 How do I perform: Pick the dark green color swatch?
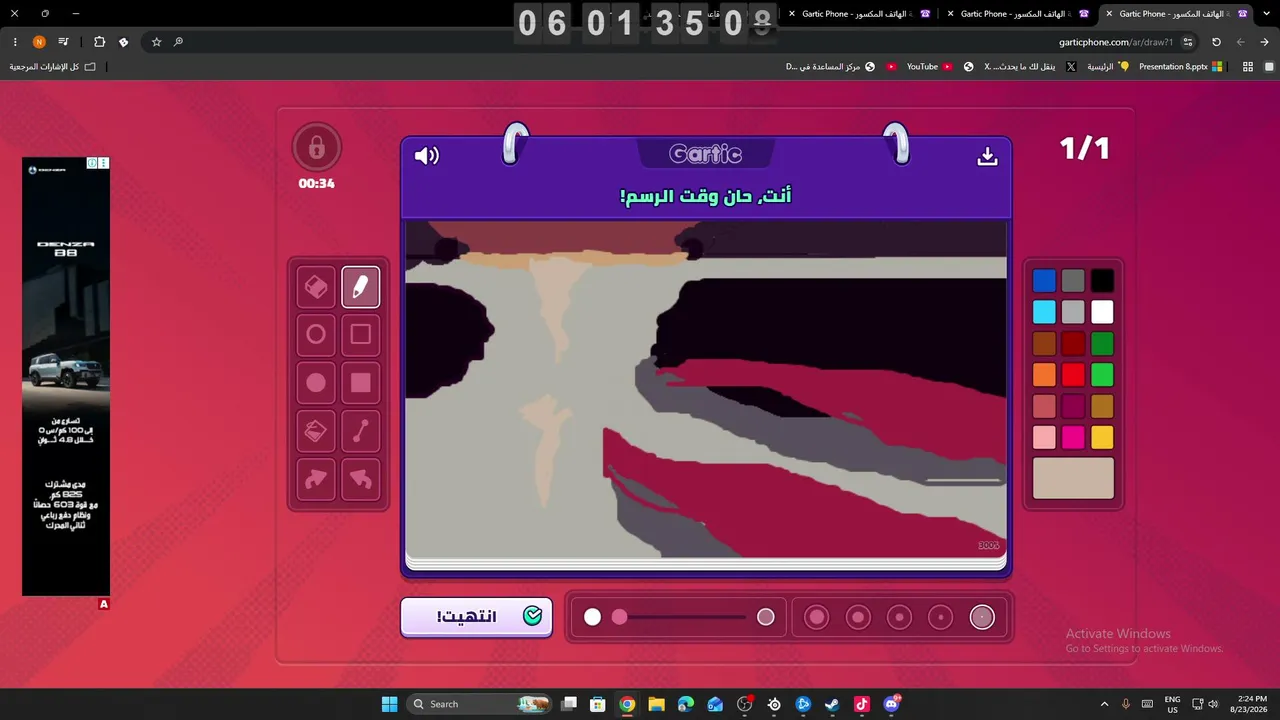(1102, 344)
